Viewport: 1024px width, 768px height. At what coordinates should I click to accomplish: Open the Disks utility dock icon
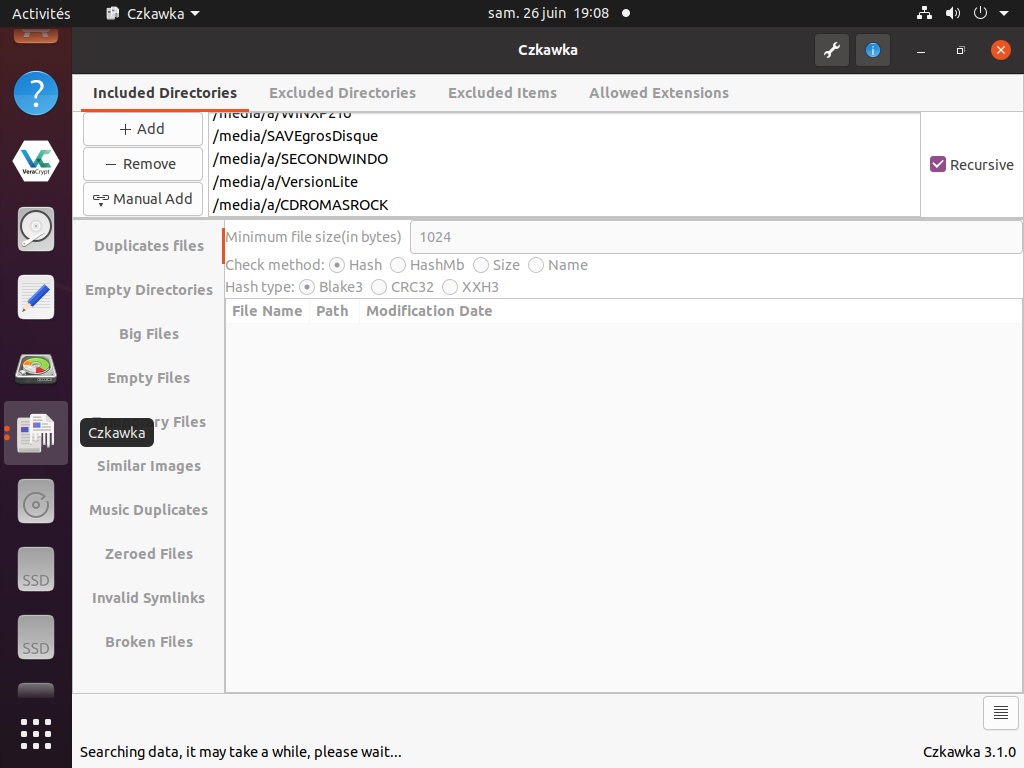point(36,229)
